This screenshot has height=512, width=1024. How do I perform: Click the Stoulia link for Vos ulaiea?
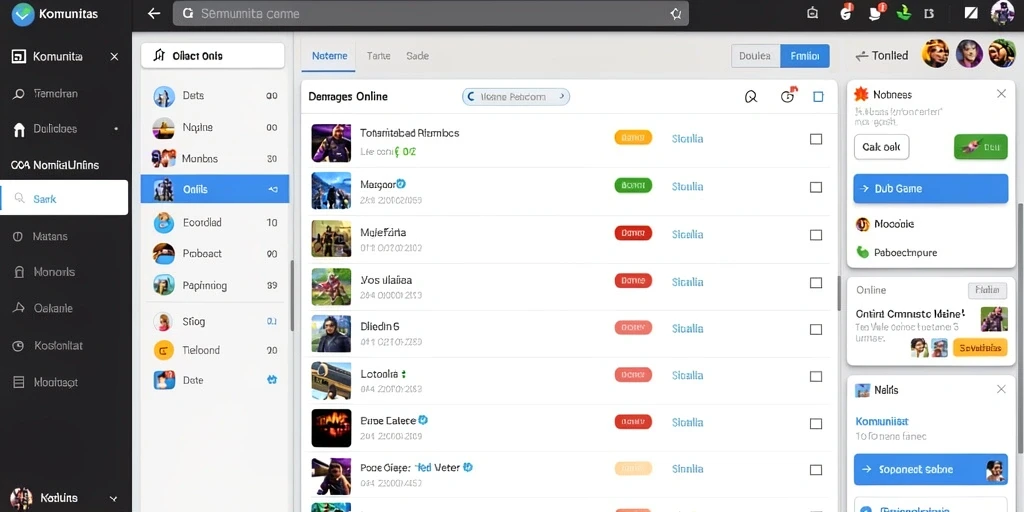point(687,282)
